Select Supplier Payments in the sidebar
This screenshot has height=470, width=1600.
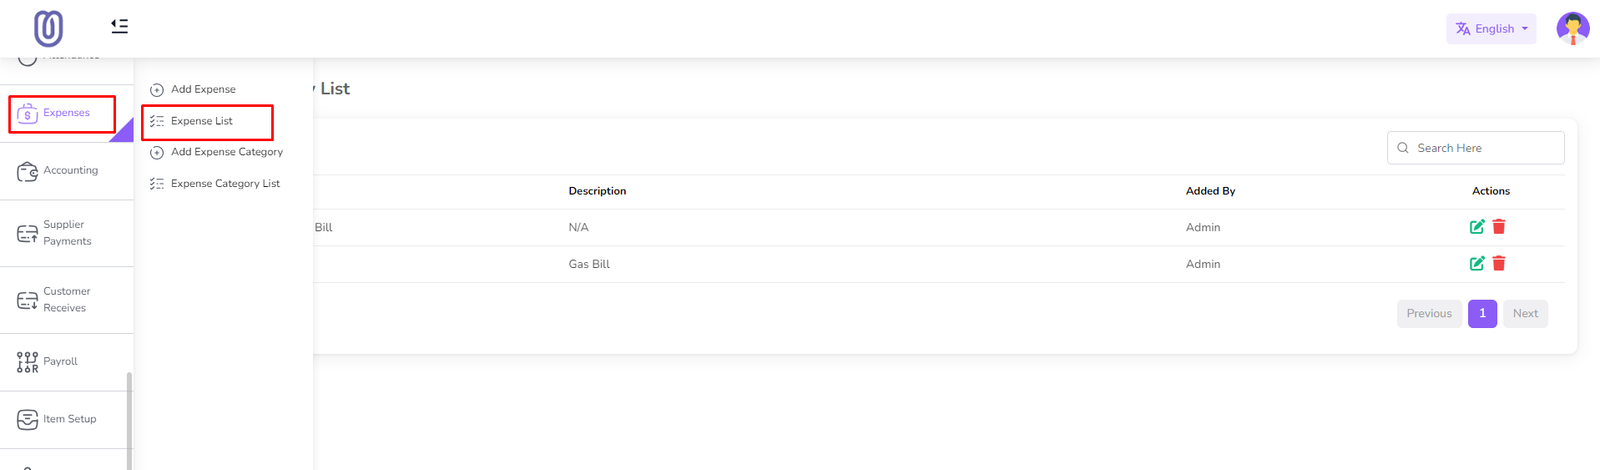[x=66, y=233]
